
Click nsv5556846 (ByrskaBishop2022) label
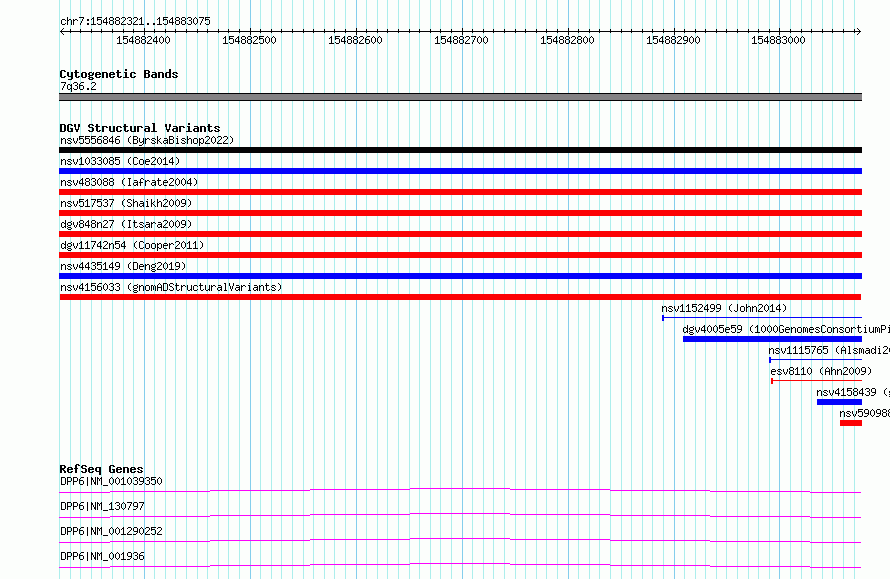pos(147,140)
